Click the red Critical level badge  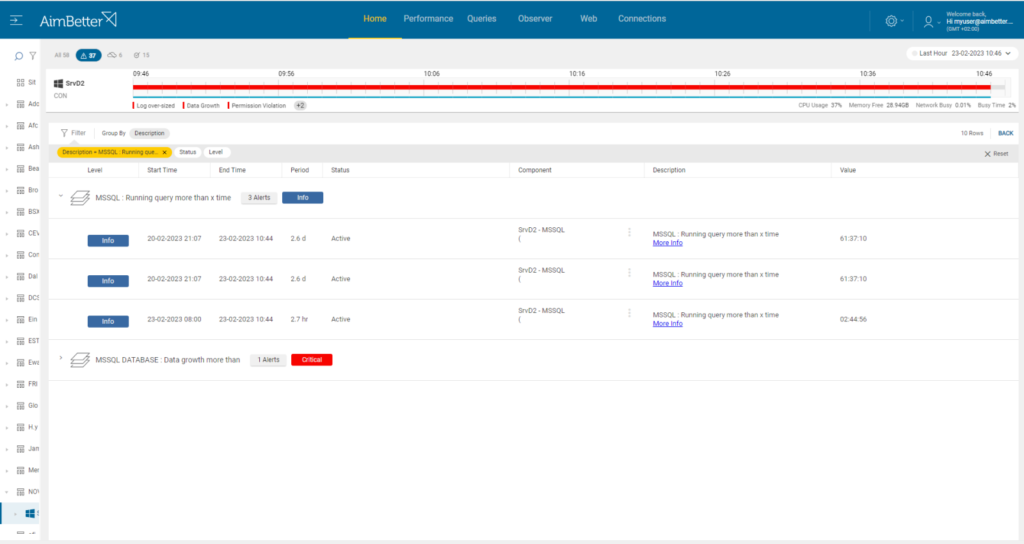point(312,360)
